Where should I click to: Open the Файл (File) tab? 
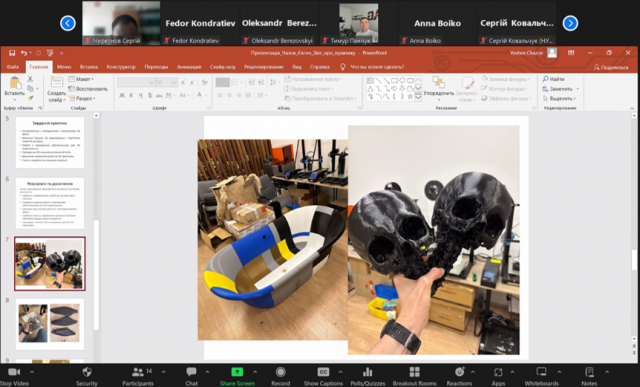click(x=13, y=67)
